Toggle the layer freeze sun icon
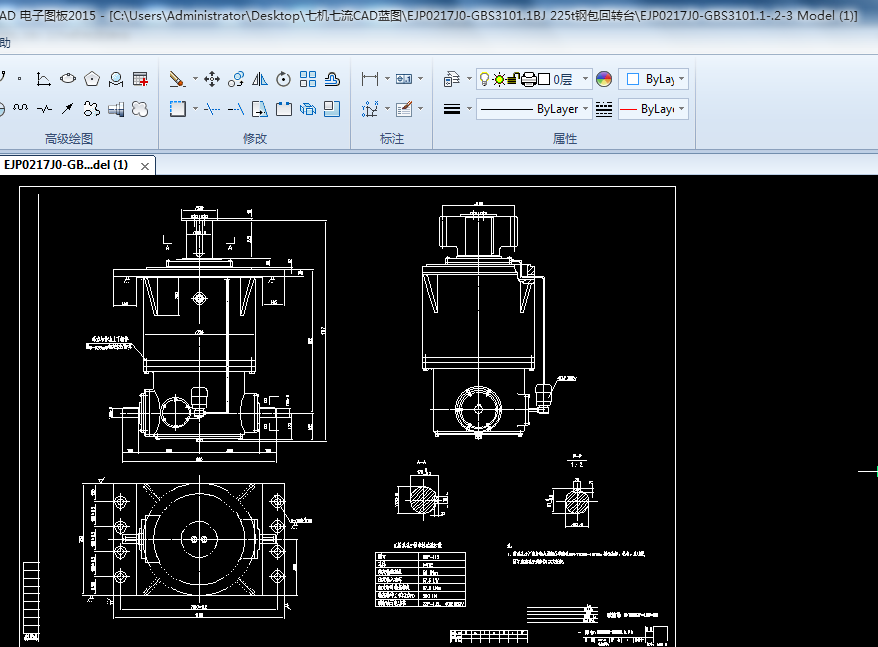The height and width of the screenshot is (647, 878). pos(499,79)
